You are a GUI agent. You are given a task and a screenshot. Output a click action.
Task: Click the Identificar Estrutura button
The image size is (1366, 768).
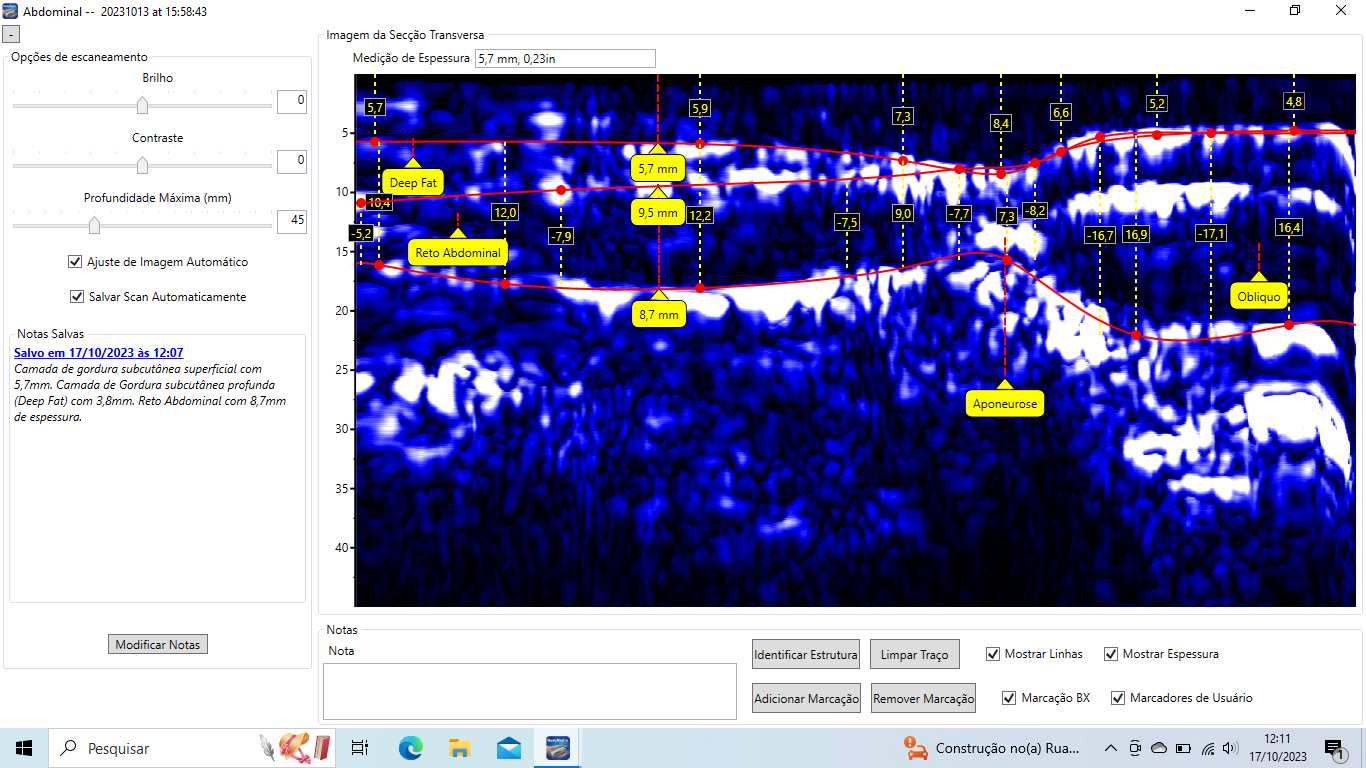click(805, 655)
